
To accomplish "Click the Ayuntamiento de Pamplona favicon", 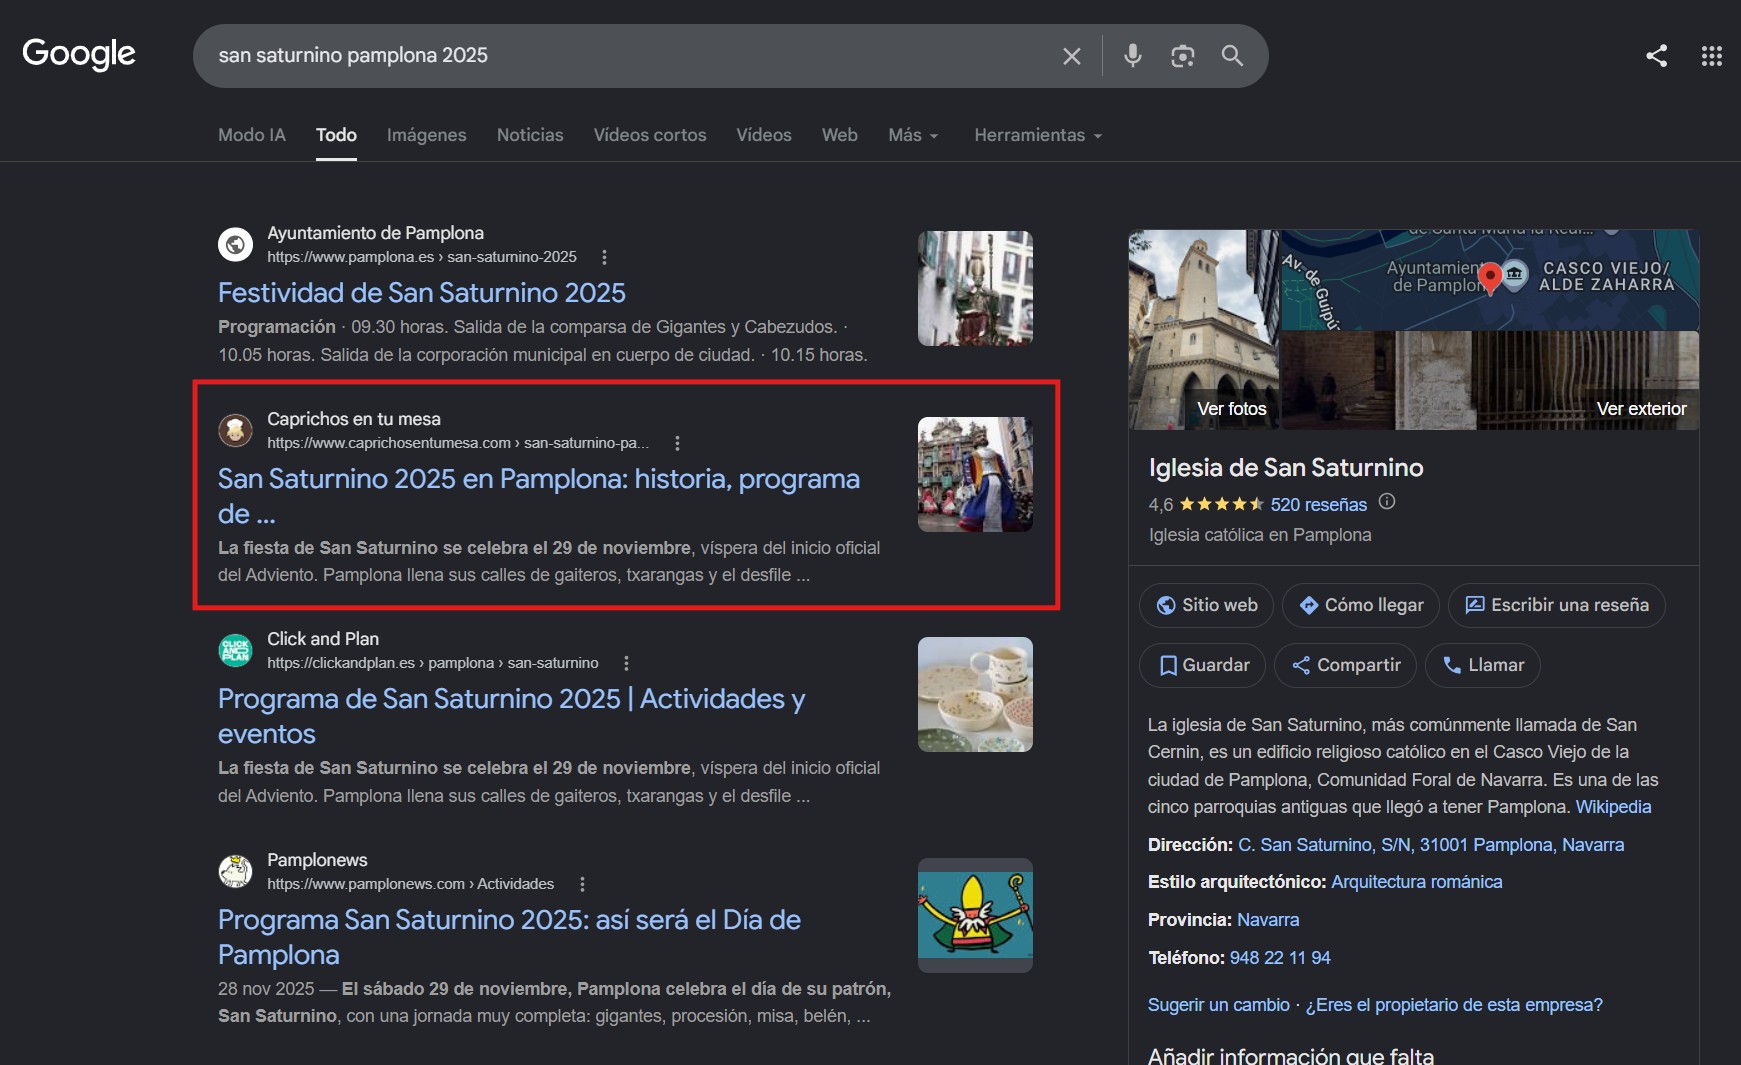I will tap(235, 244).
